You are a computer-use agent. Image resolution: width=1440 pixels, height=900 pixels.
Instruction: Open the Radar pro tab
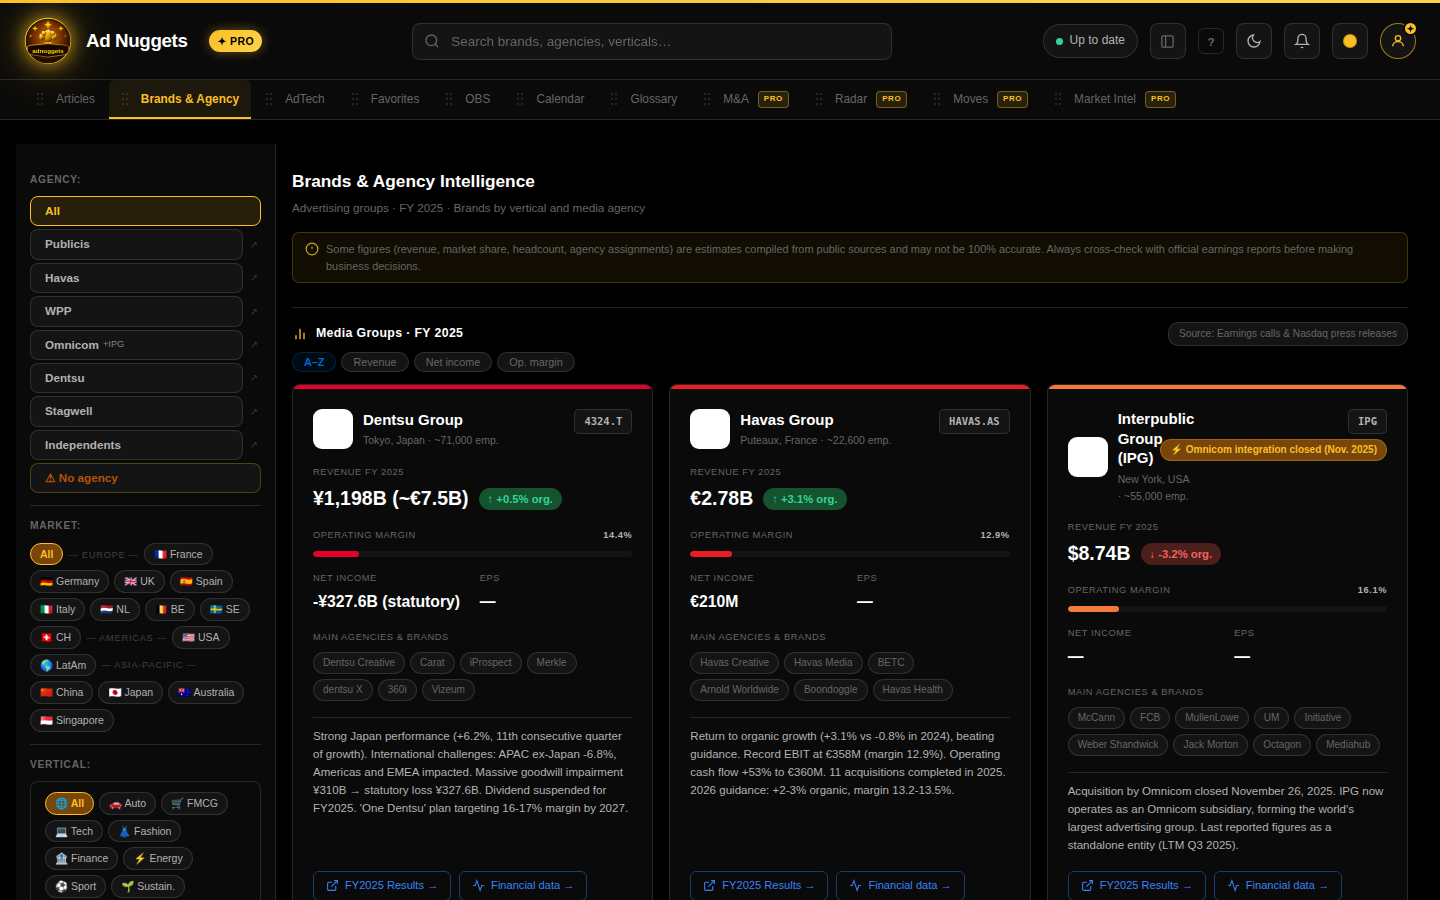(x=861, y=99)
